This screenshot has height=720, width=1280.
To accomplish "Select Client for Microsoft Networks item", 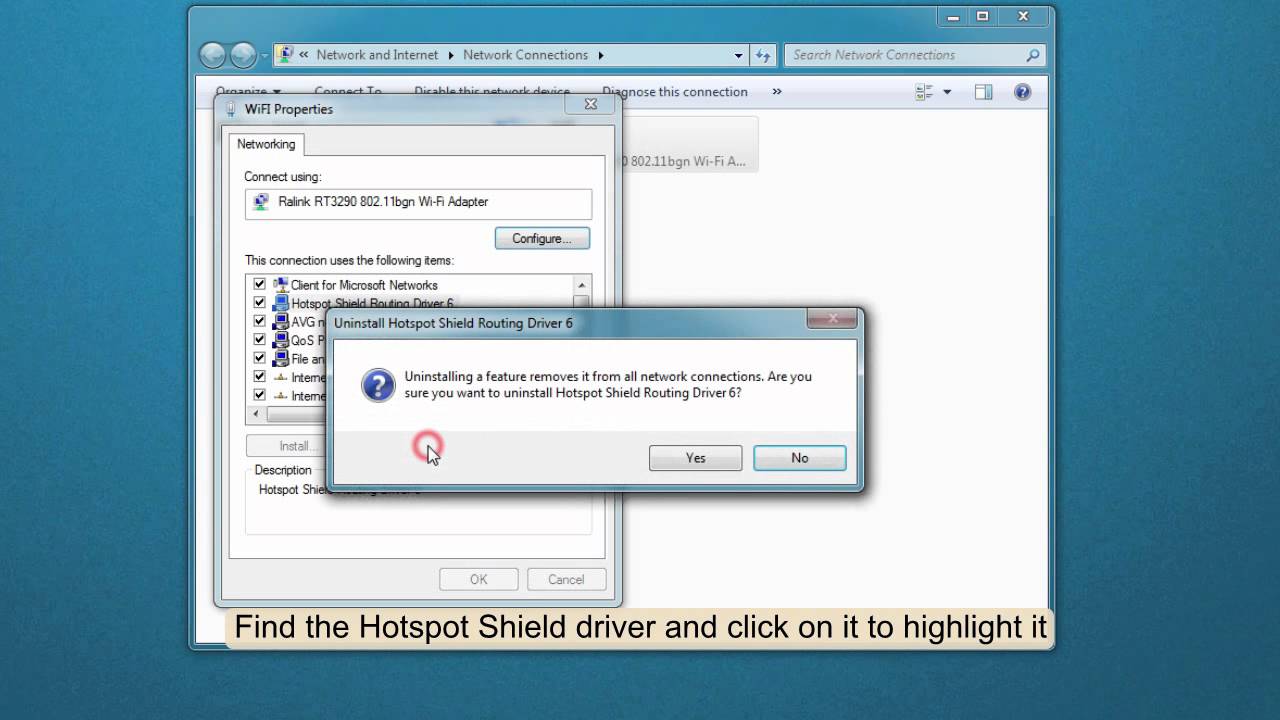I will coord(364,285).
